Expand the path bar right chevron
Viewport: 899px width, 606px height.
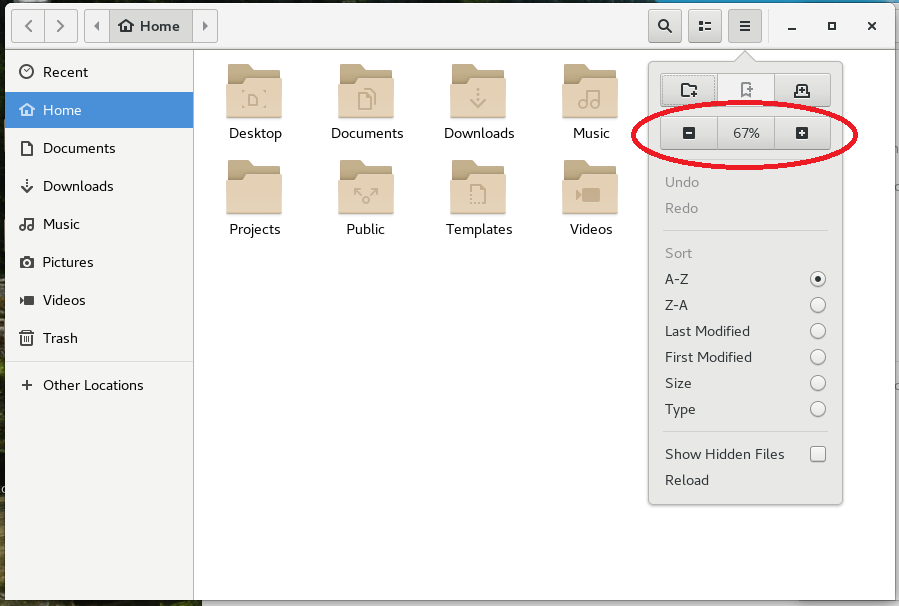[204, 26]
